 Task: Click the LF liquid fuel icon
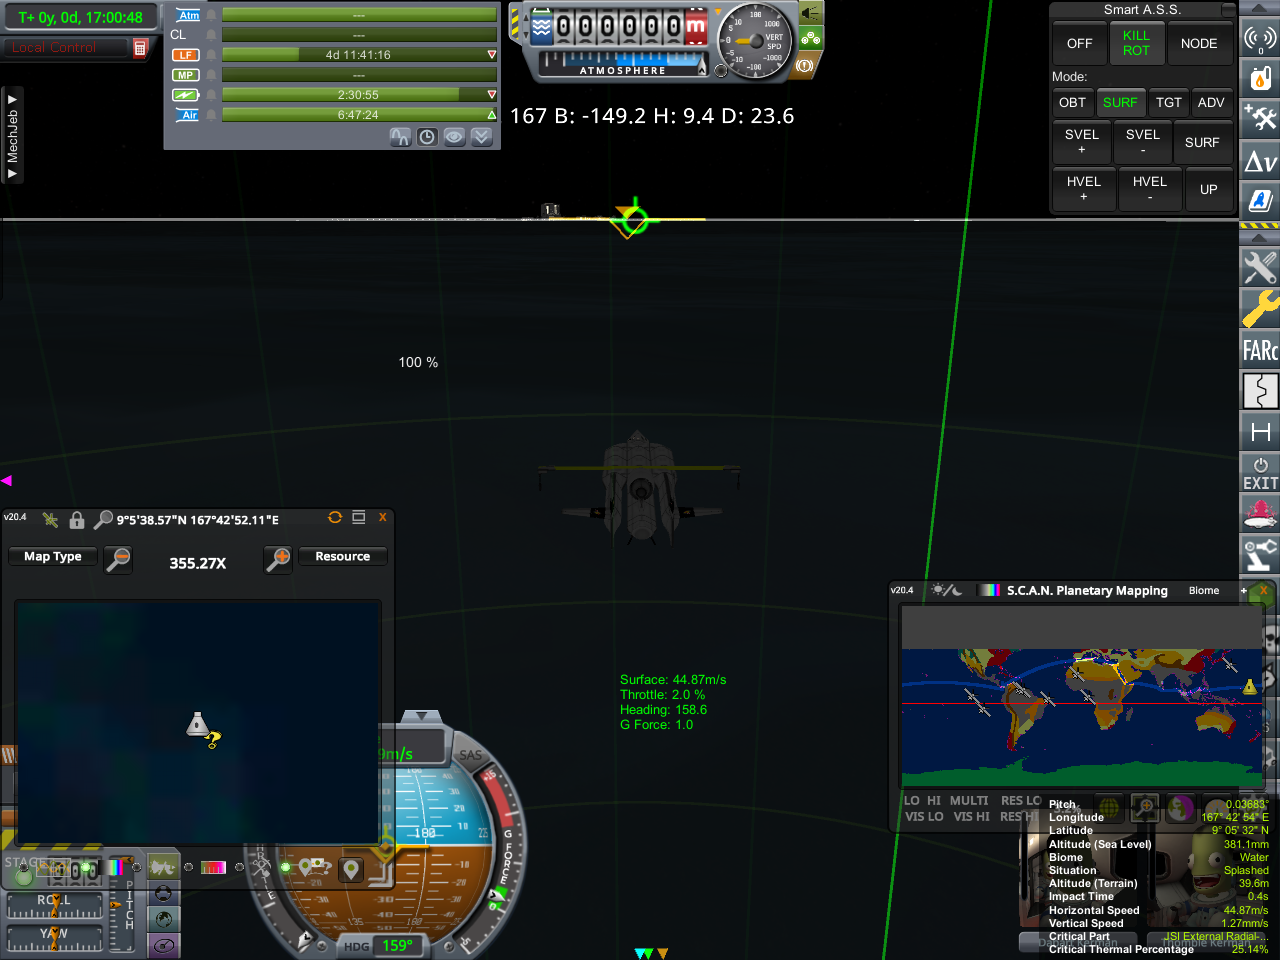(x=186, y=55)
